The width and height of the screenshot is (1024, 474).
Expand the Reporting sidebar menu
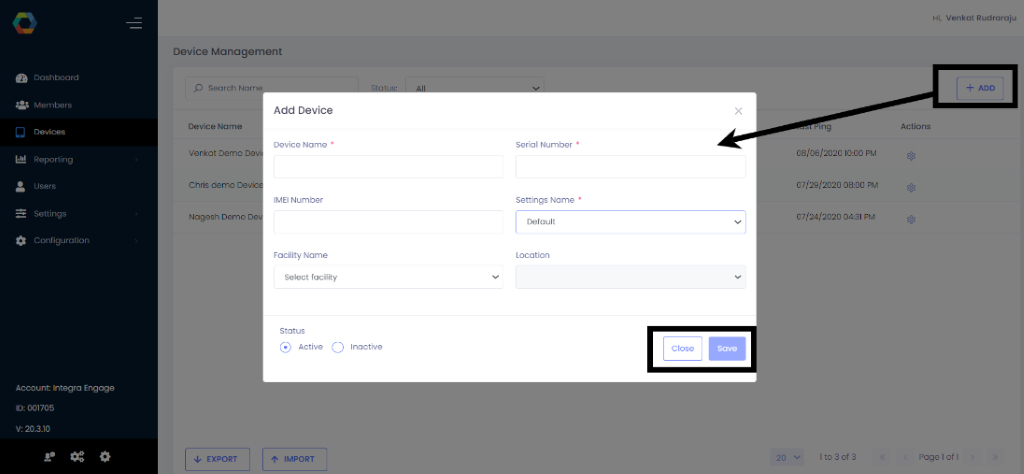pyautogui.click(x=54, y=159)
